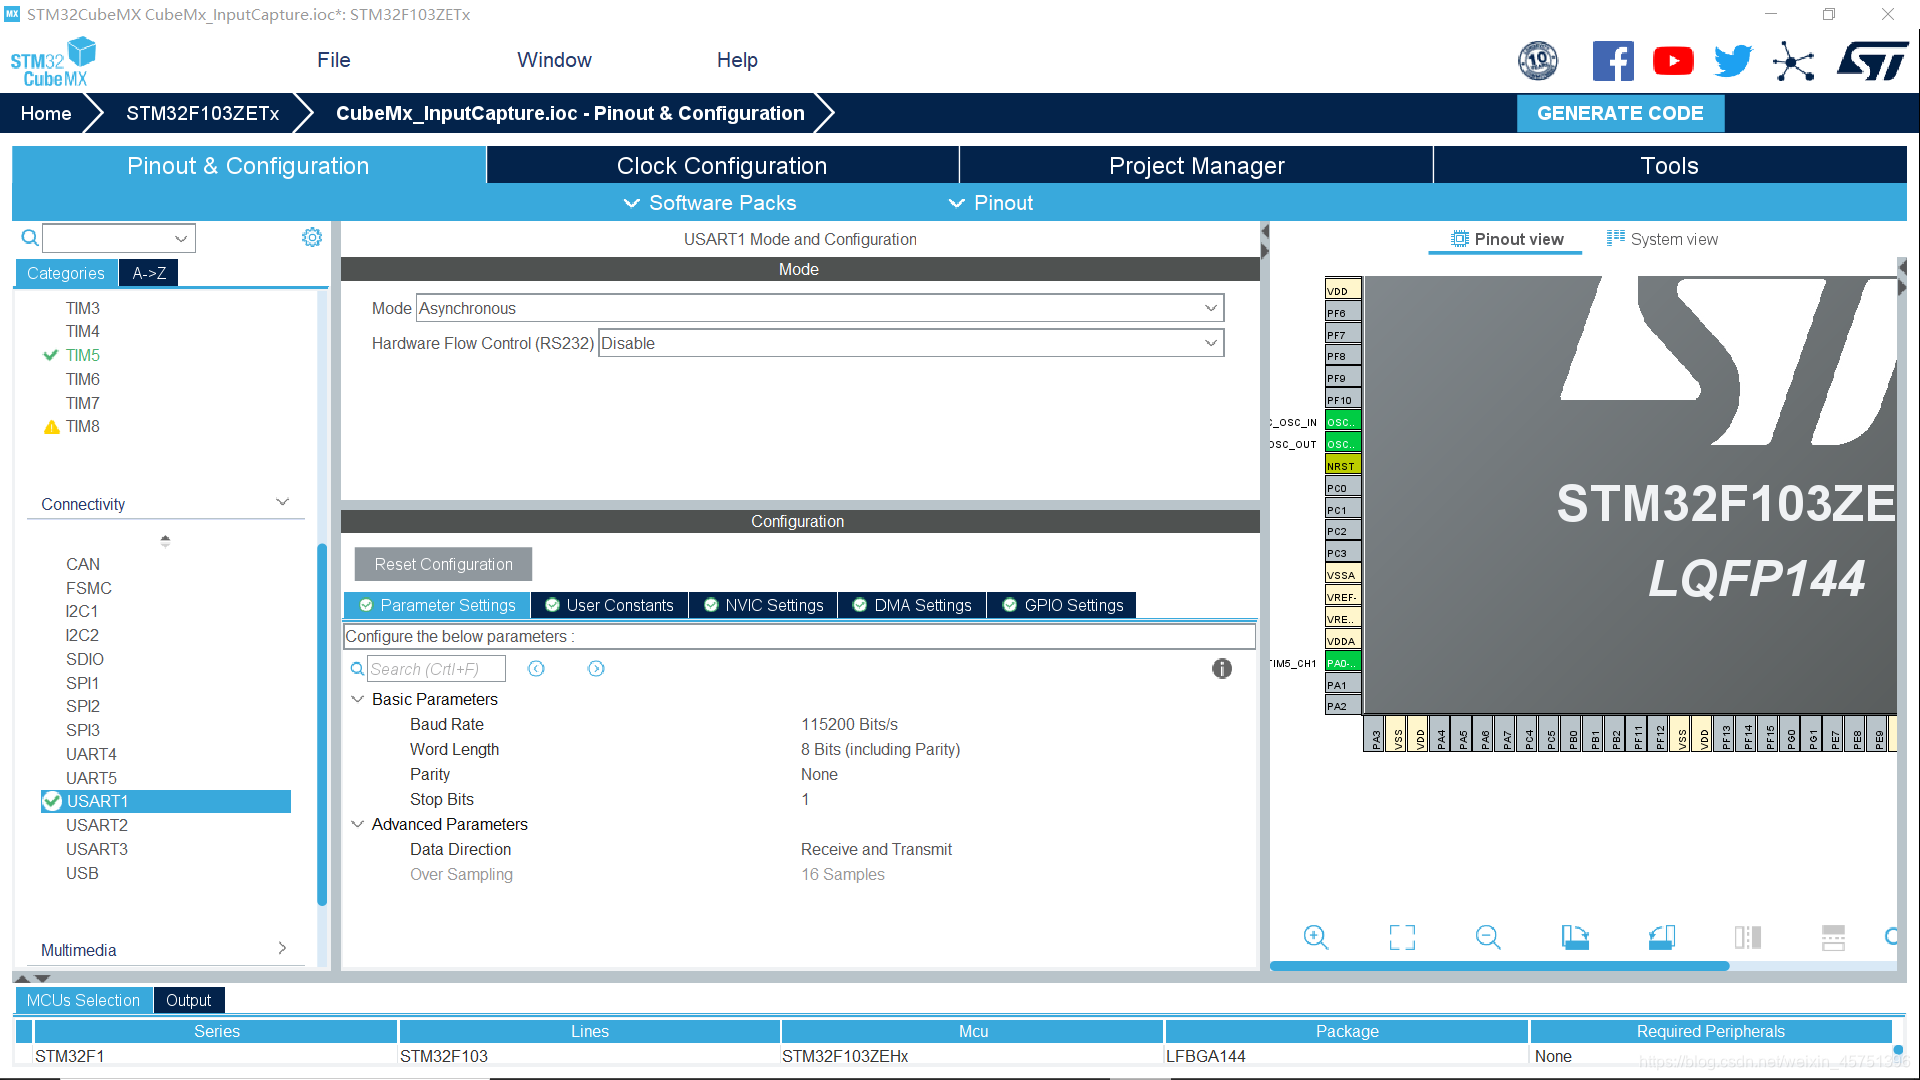Screen dimensions: 1920x1080
Task: Click the Data Direction value Receive and Transmit
Action: [876, 849]
